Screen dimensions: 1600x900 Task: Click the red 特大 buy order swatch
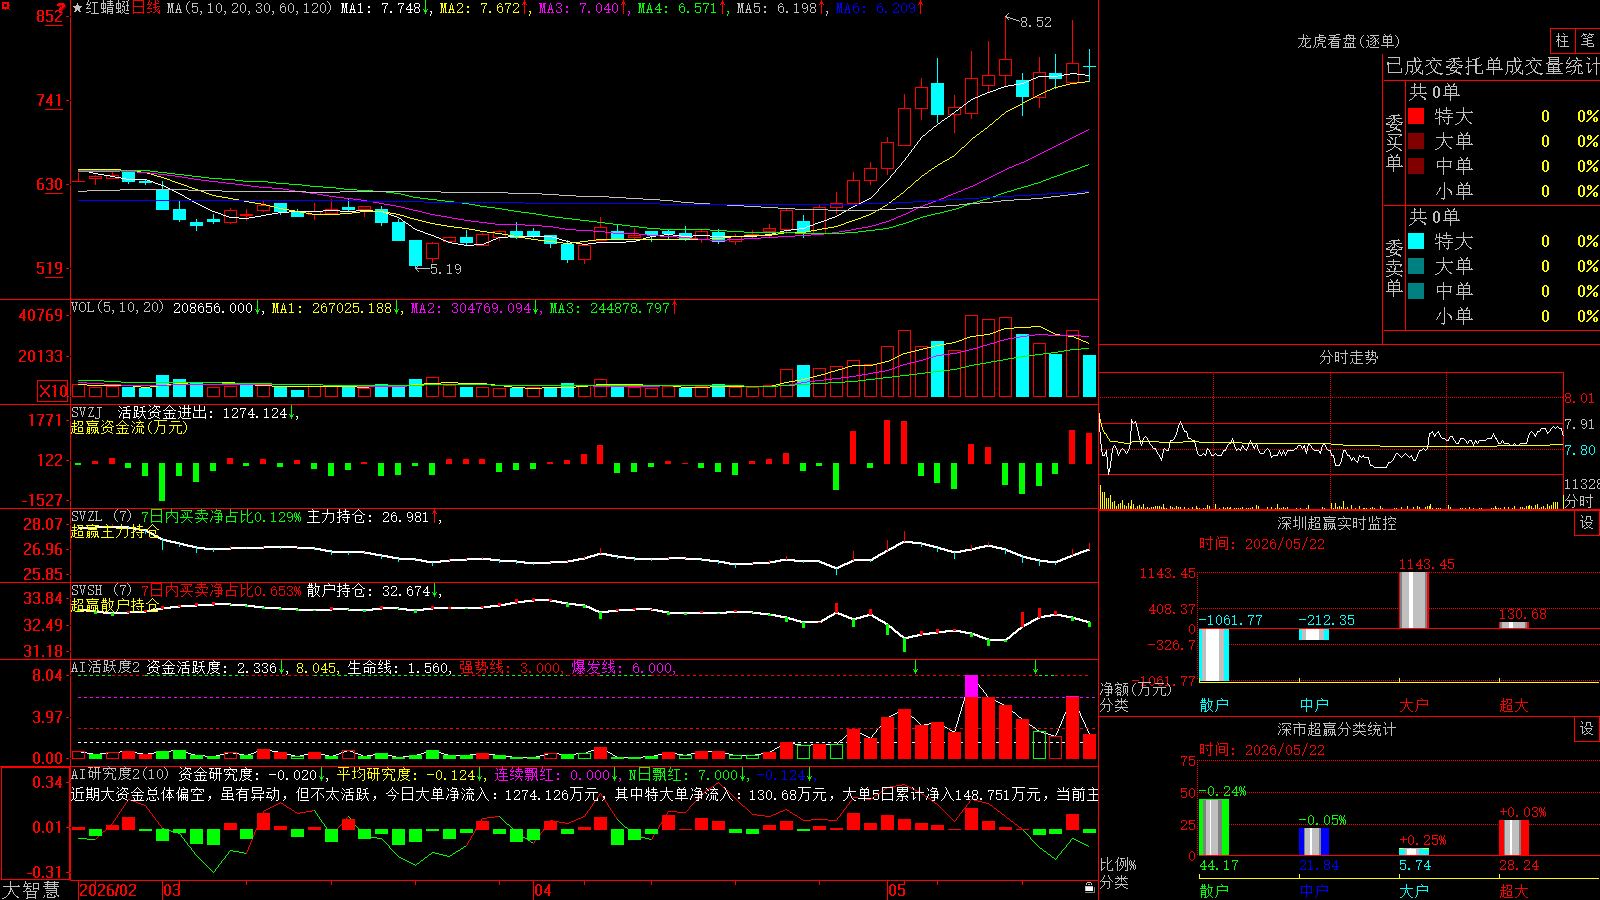point(1416,116)
